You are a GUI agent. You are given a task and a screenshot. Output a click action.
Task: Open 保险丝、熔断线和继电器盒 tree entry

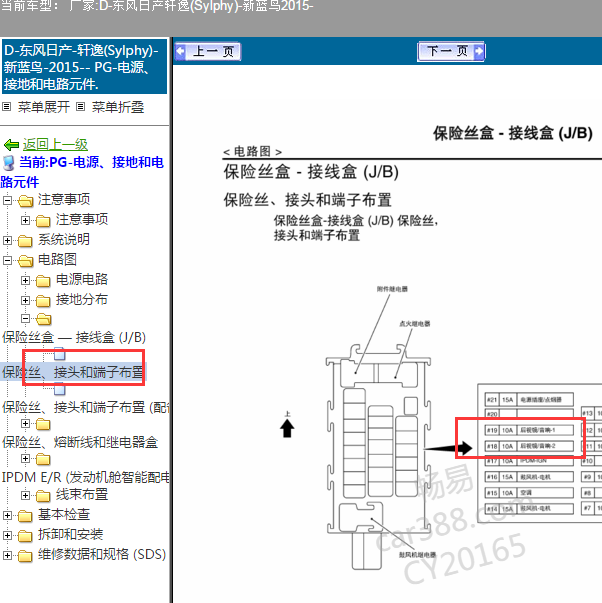(80, 442)
